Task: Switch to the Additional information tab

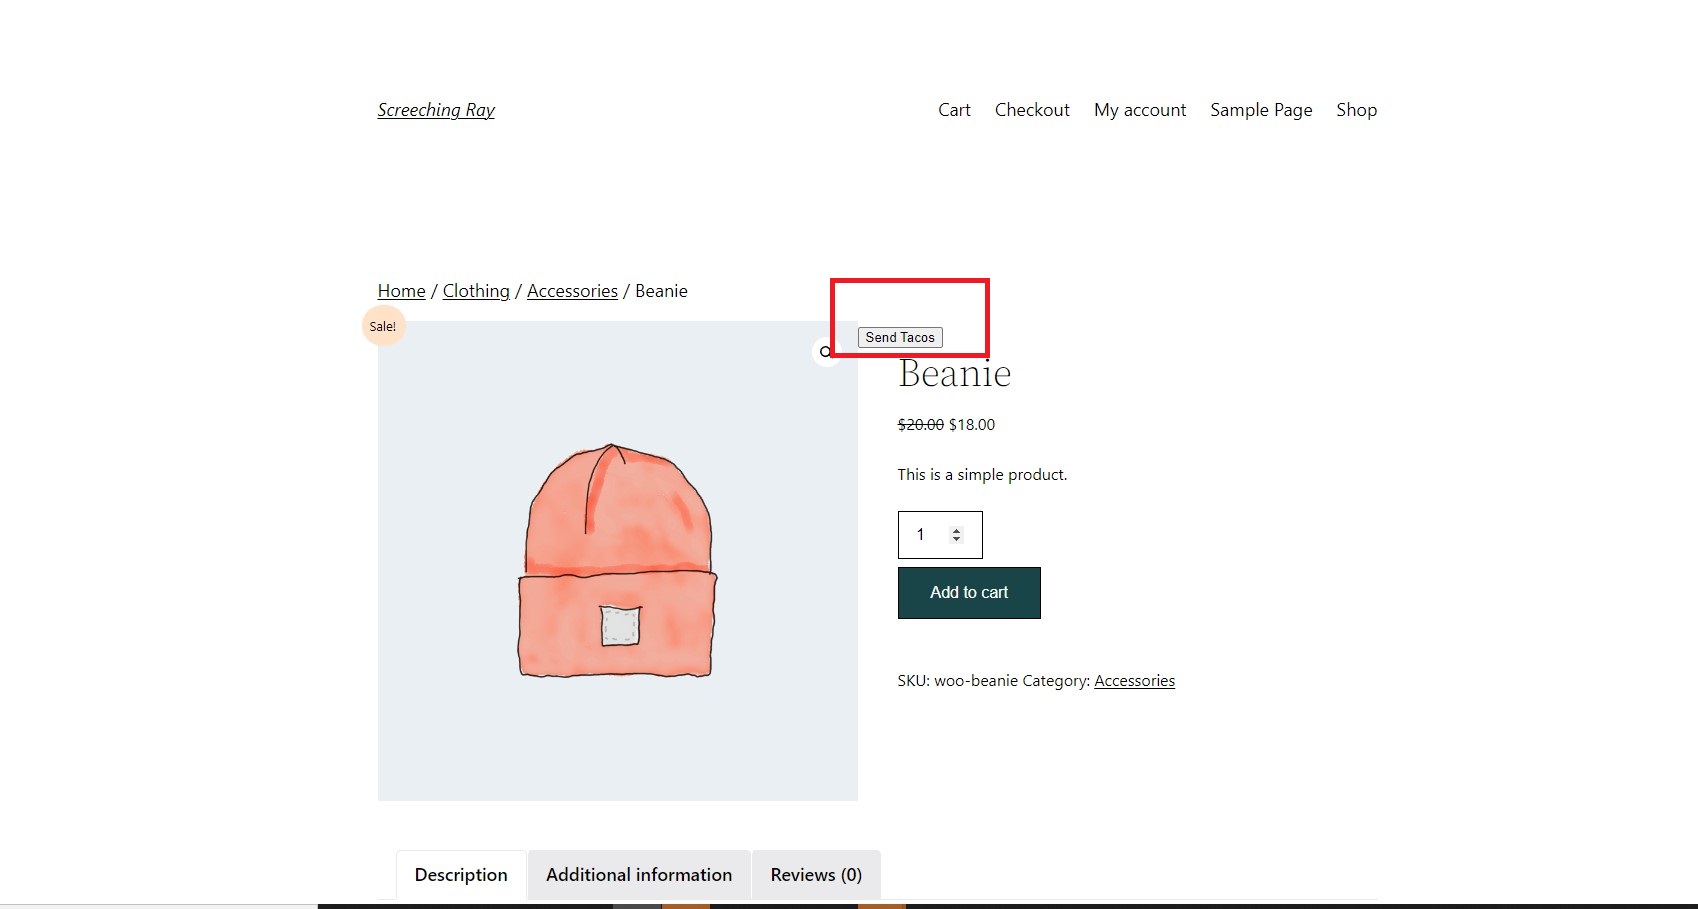Action: point(638,874)
